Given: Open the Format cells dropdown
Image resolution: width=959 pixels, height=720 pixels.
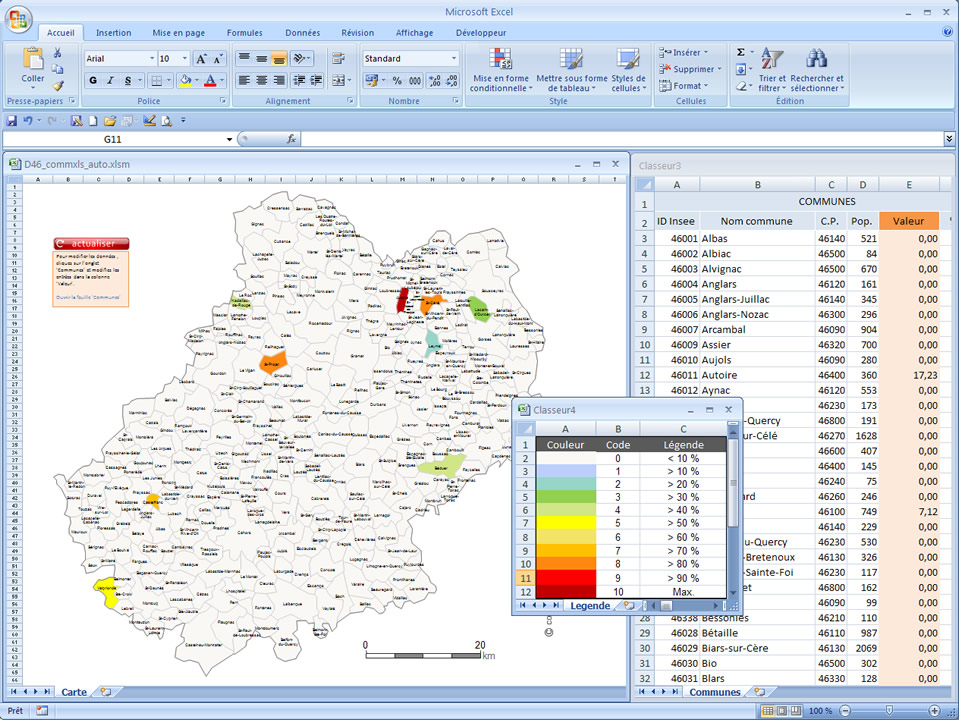Looking at the screenshot, I should pyautogui.click(x=683, y=86).
